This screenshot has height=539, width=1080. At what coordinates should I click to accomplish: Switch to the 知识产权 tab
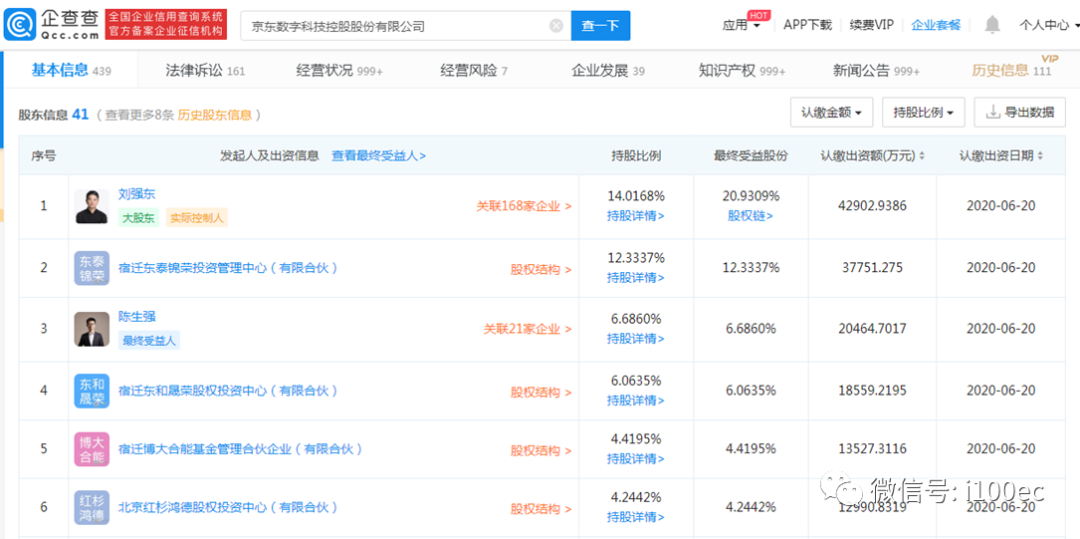(742, 70)
